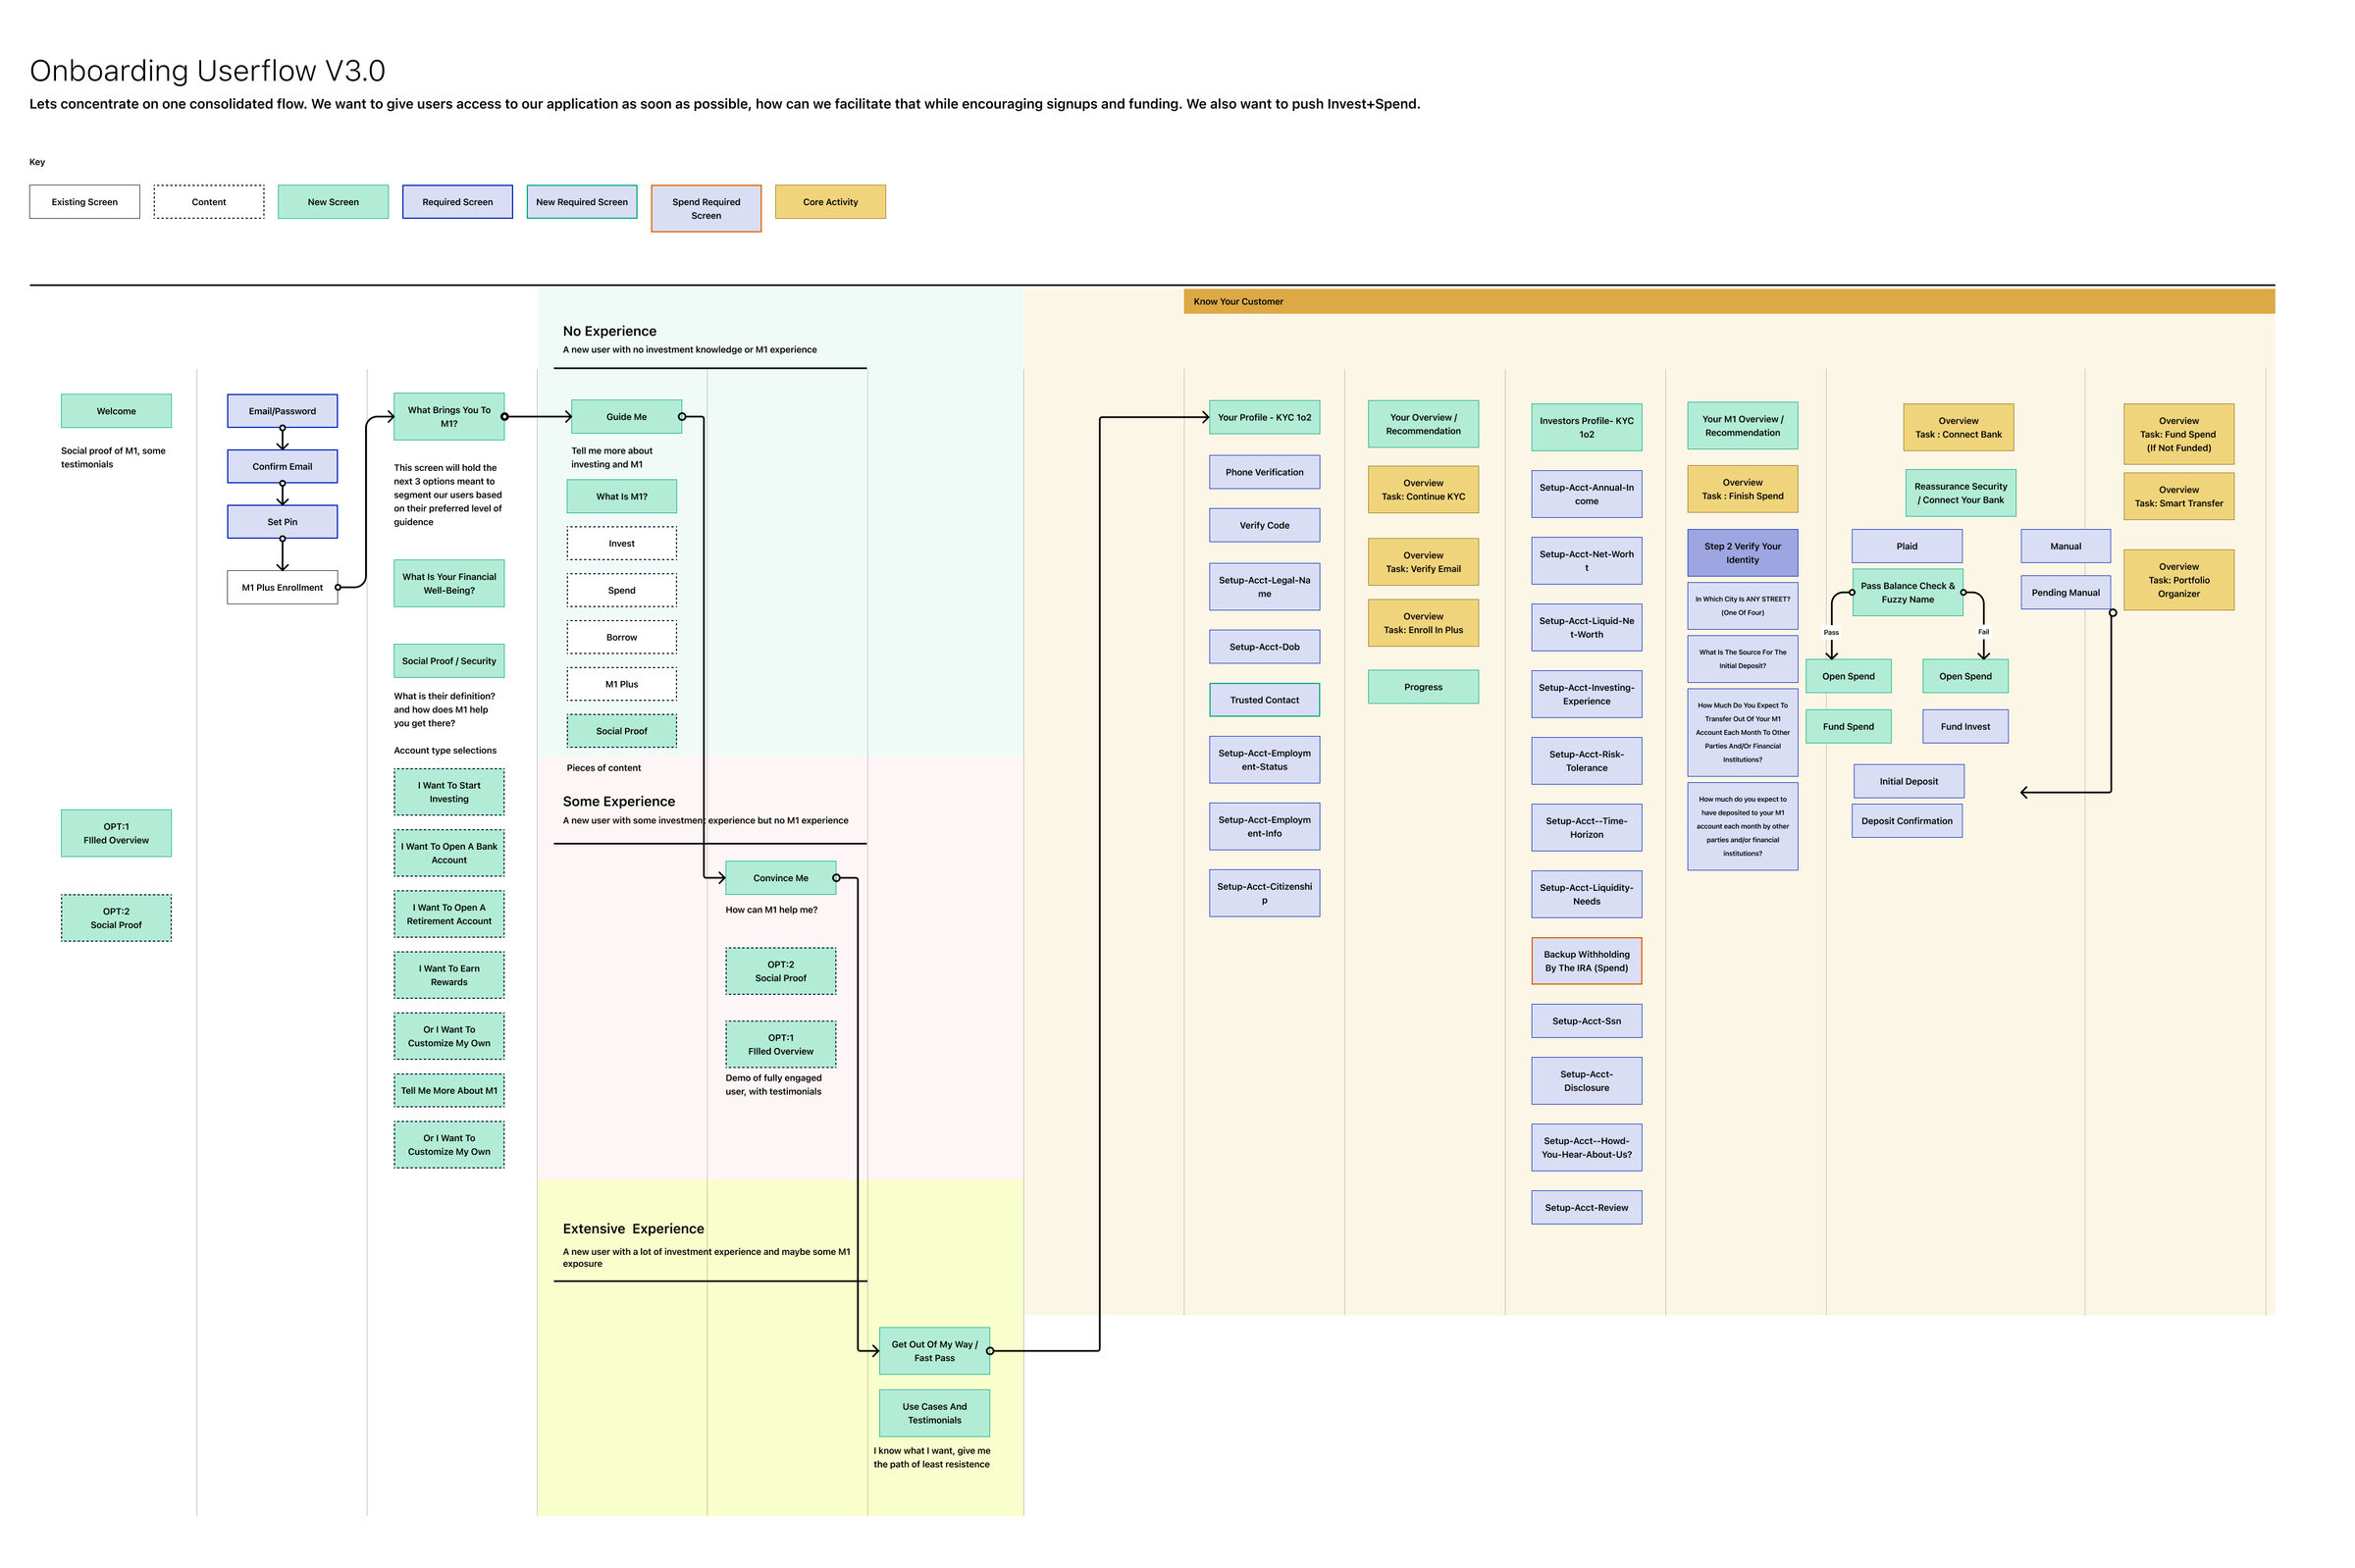Select Overview Task : Finish Spend node

coord(1742,489)
